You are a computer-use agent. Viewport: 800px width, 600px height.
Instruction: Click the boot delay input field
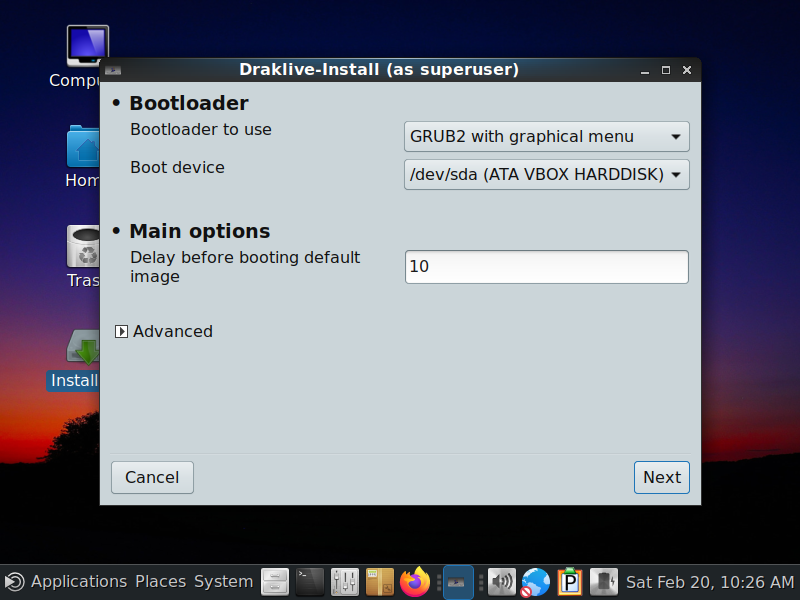[546, 267]
